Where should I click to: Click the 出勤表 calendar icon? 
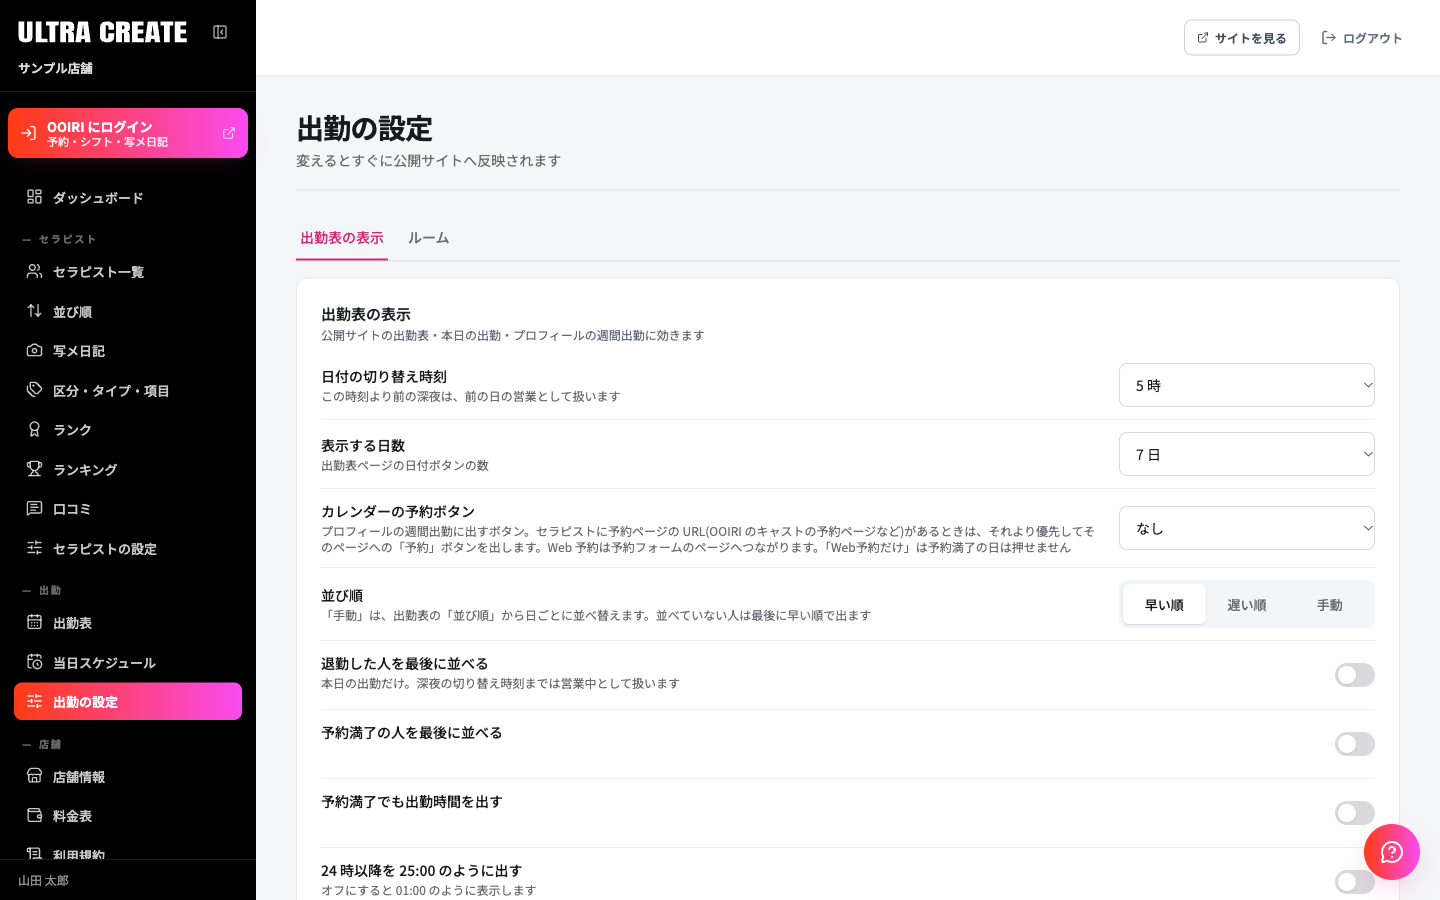[x=34, y=622]
